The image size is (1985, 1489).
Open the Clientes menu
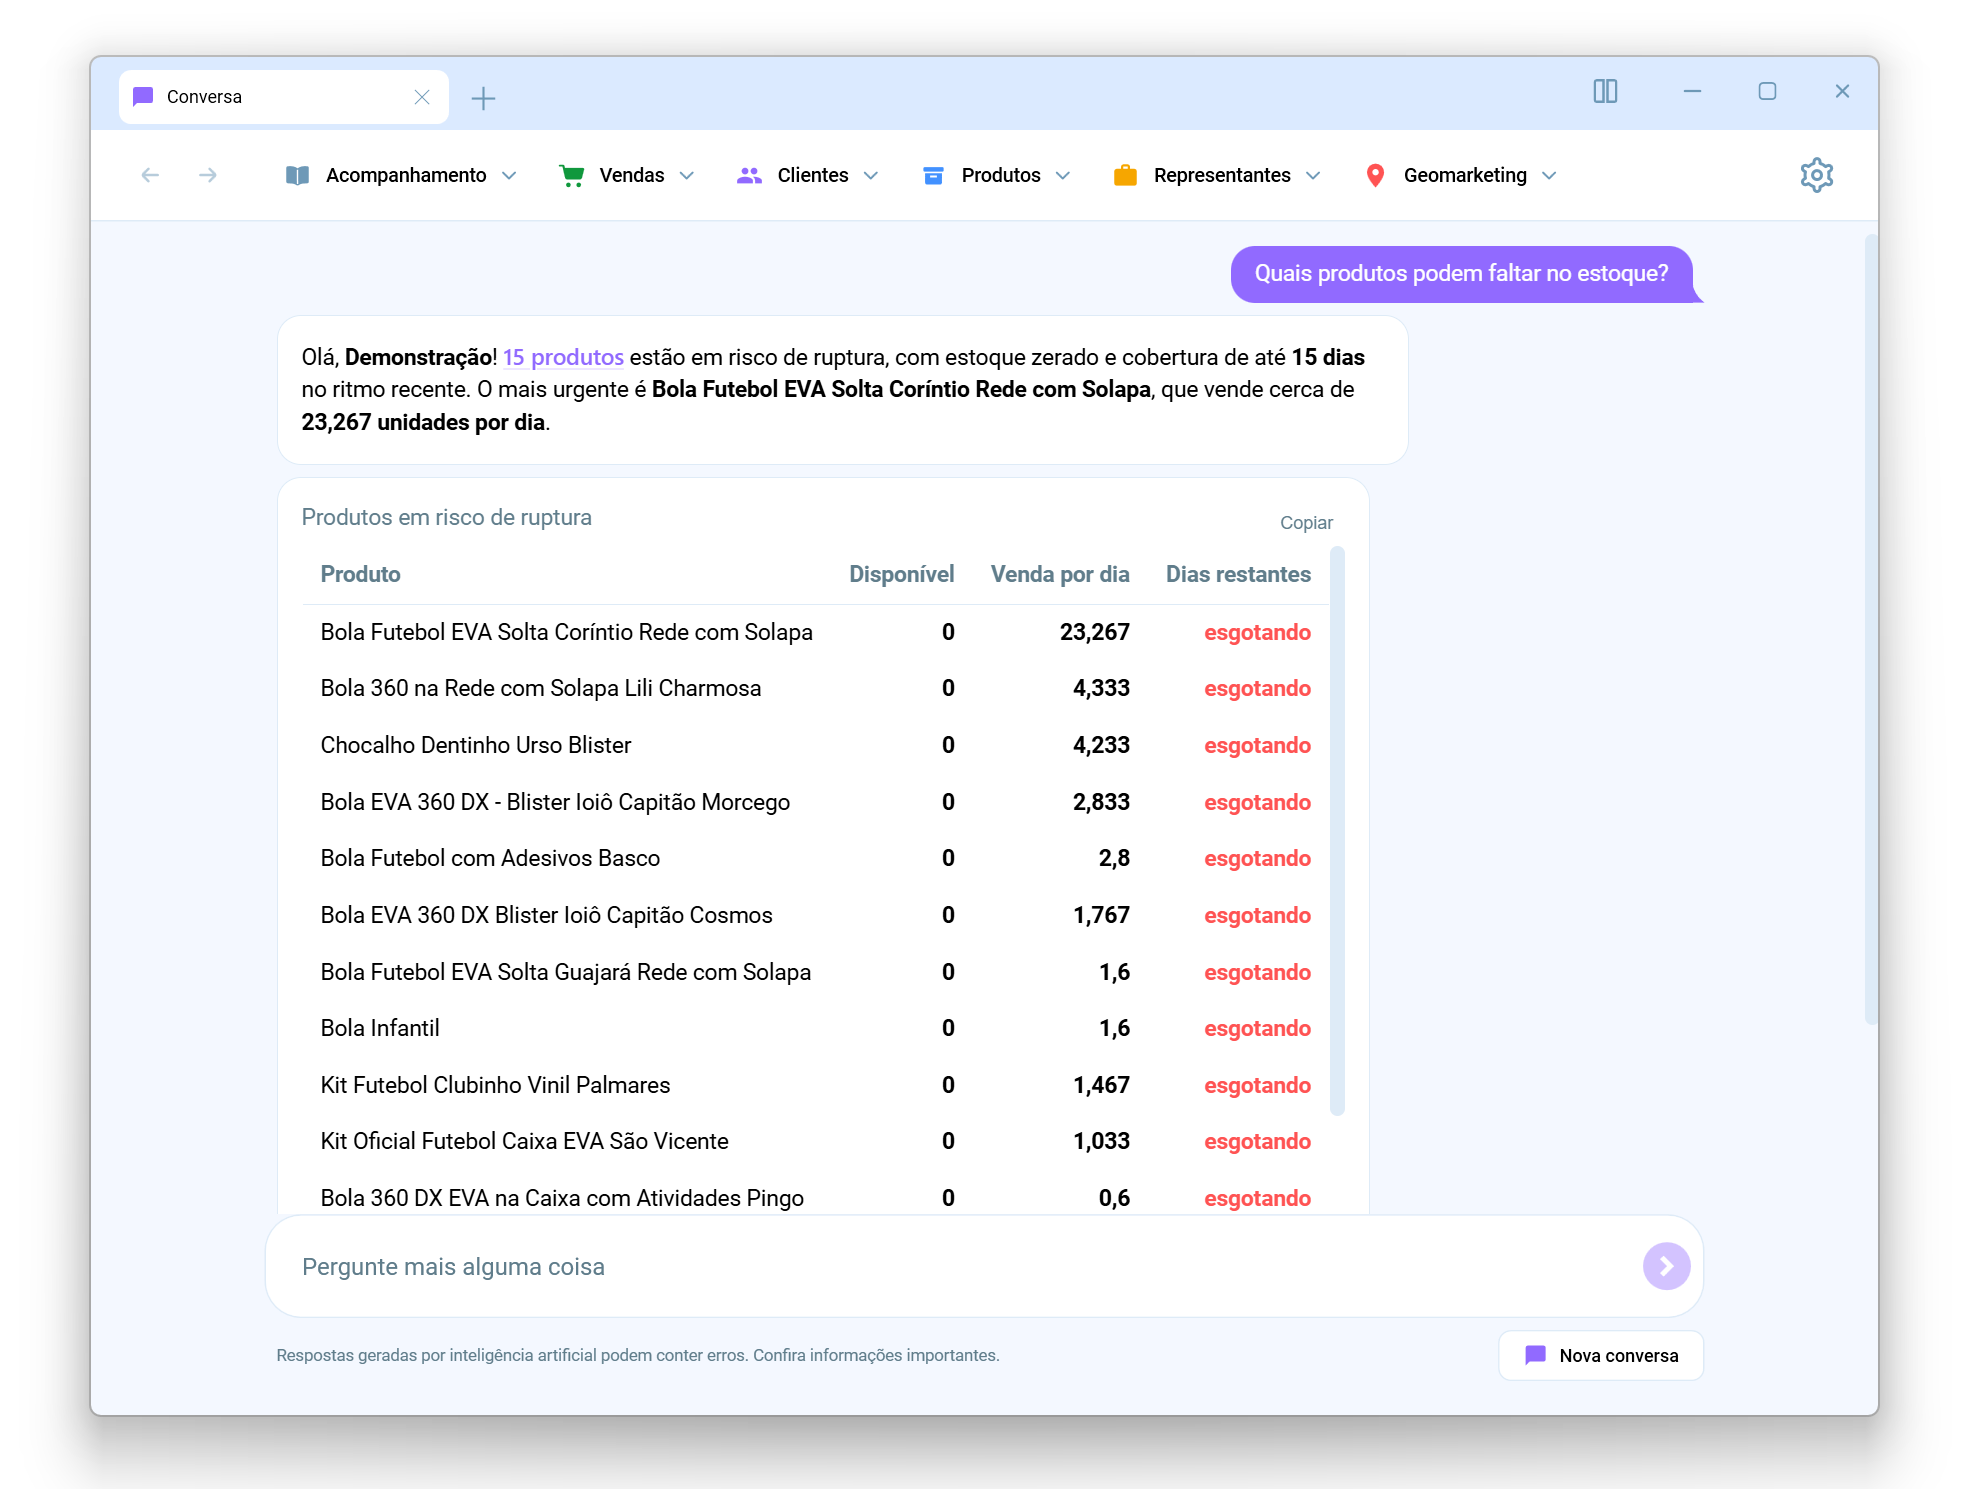[x=808, y=175]
